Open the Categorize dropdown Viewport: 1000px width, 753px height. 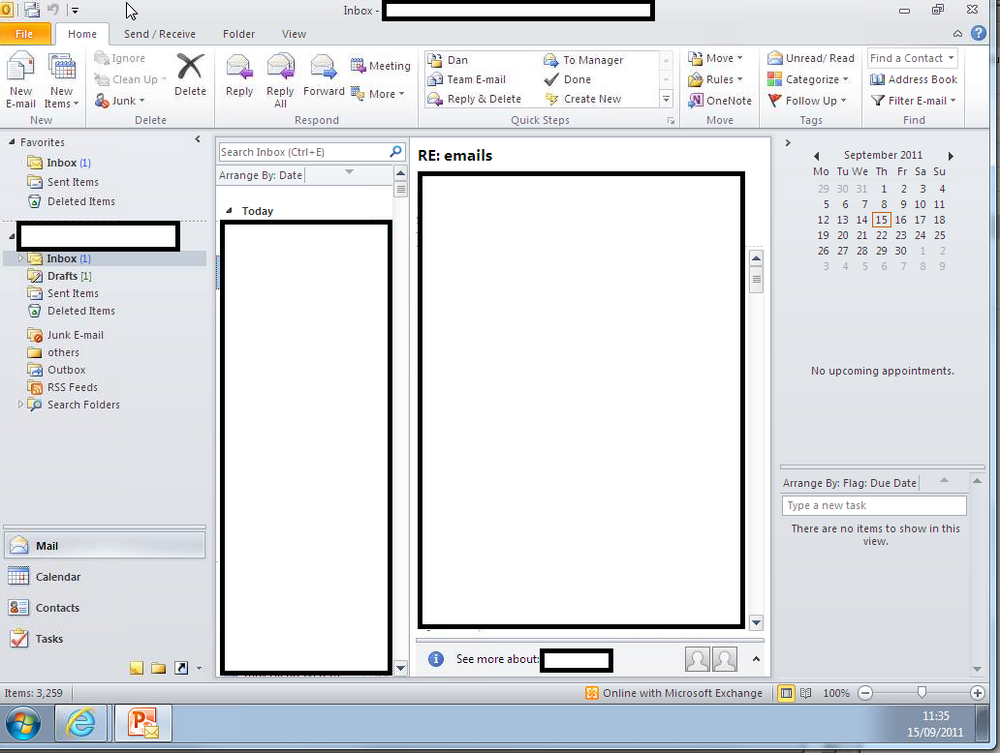click(808, 80)
